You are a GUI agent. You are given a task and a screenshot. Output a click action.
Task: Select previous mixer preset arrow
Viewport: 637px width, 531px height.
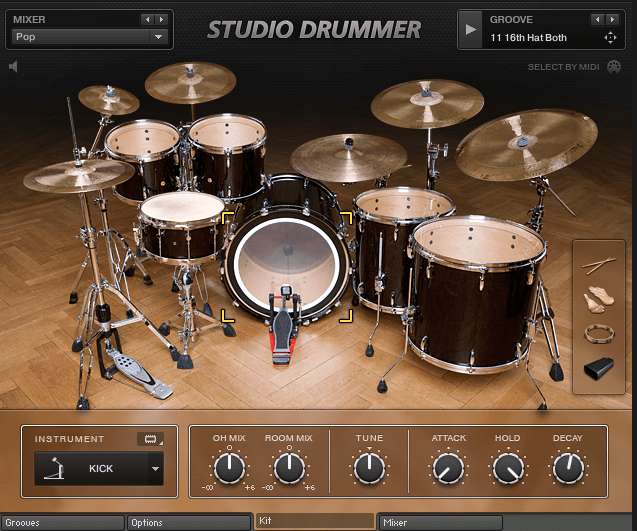(147, 19)
